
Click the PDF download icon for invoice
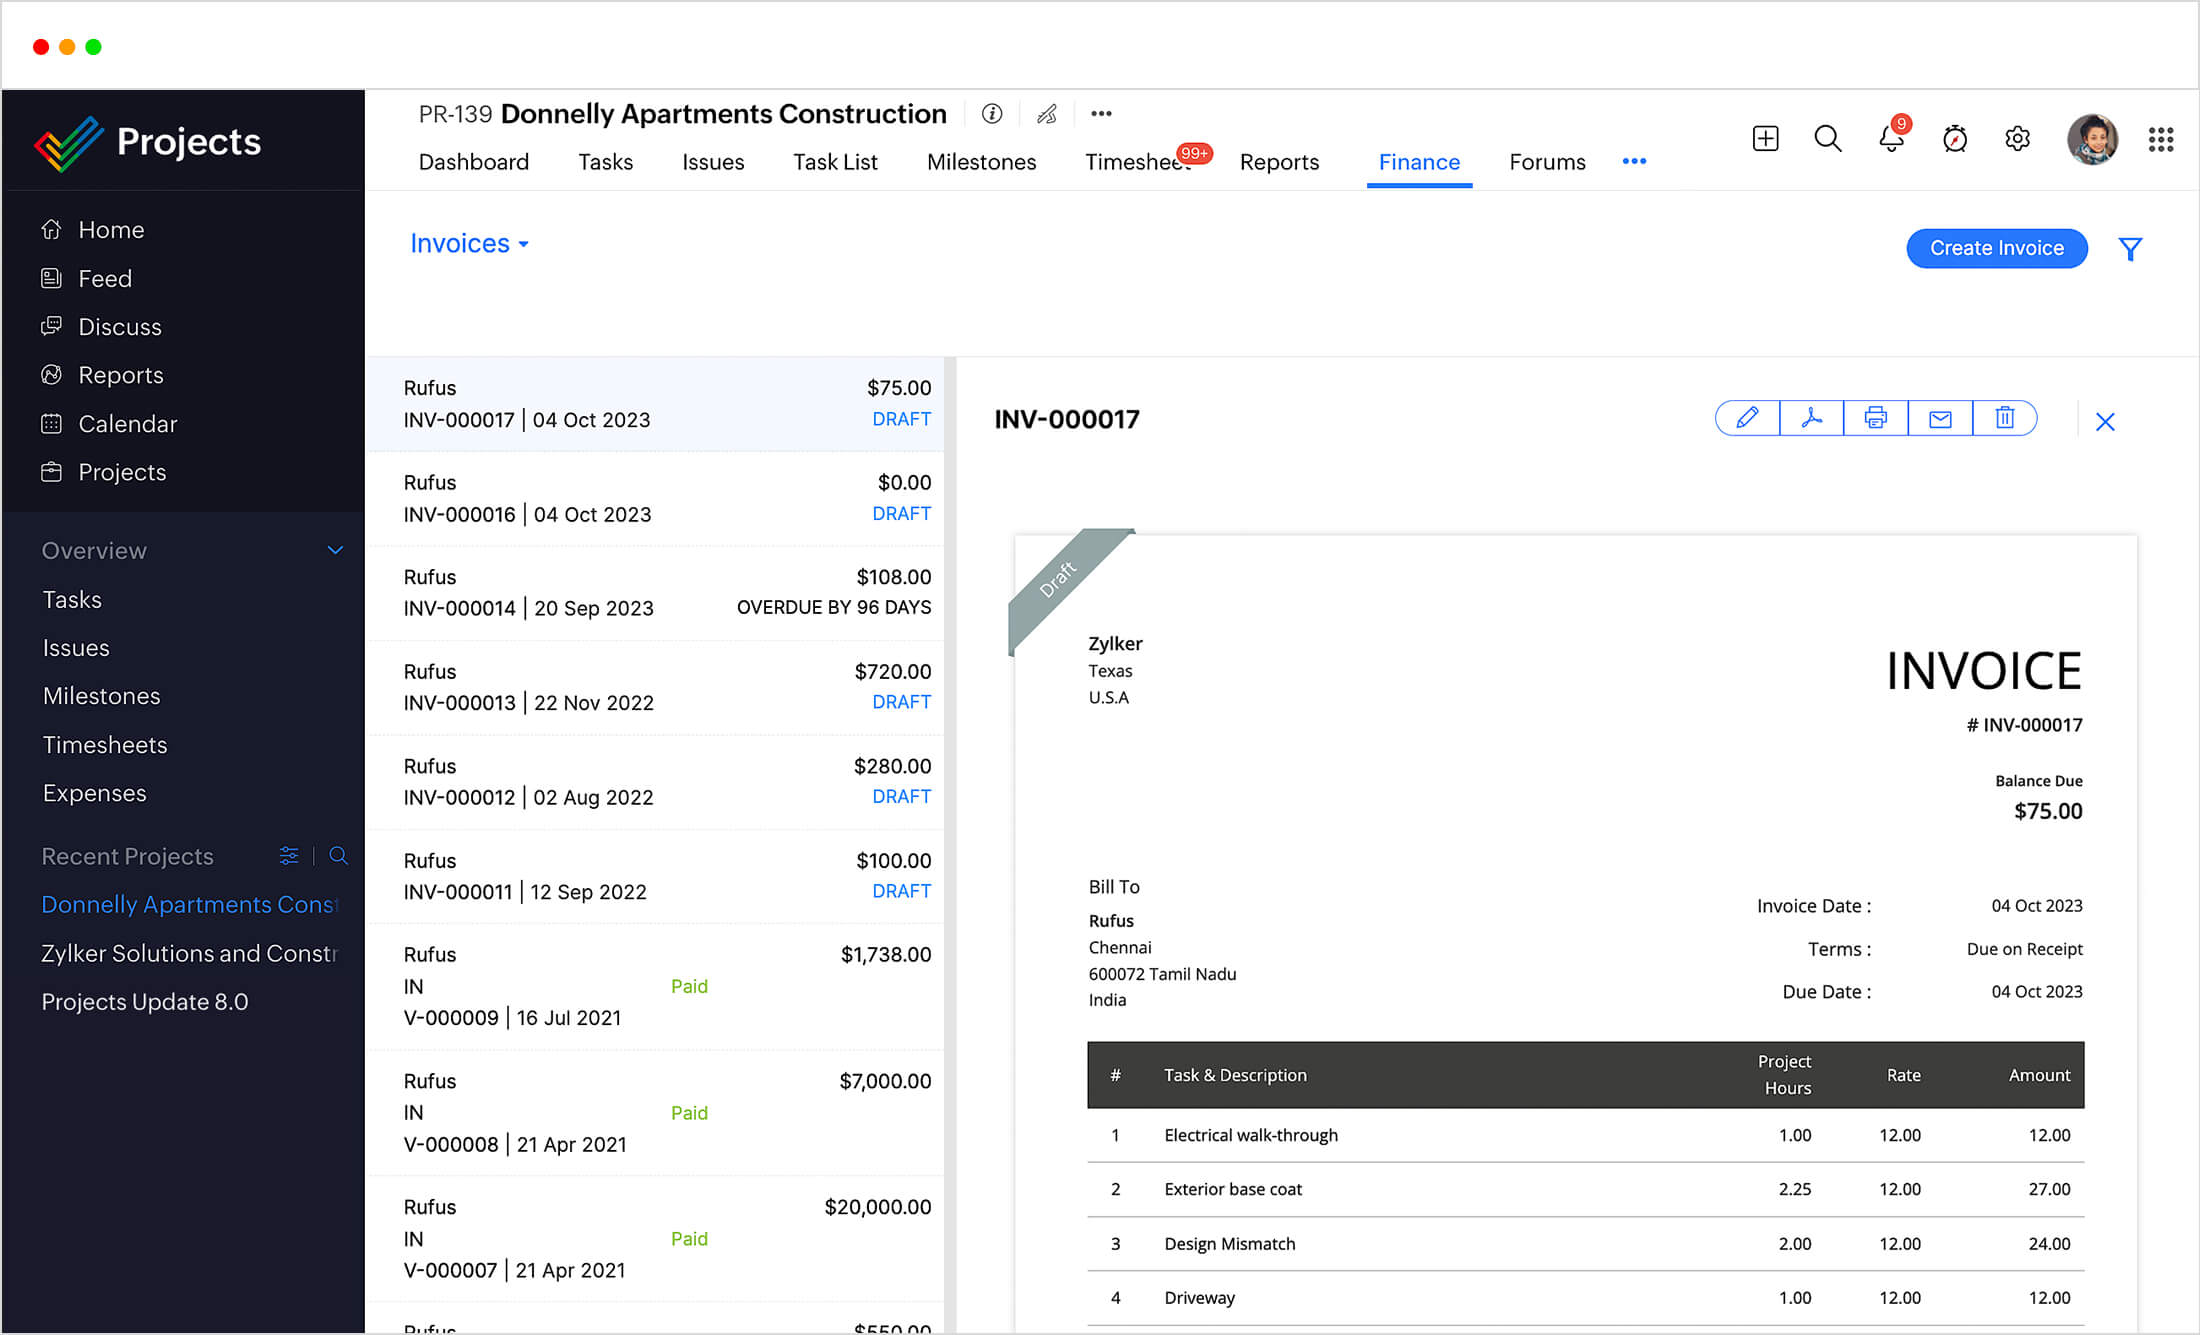point(1810,419)
